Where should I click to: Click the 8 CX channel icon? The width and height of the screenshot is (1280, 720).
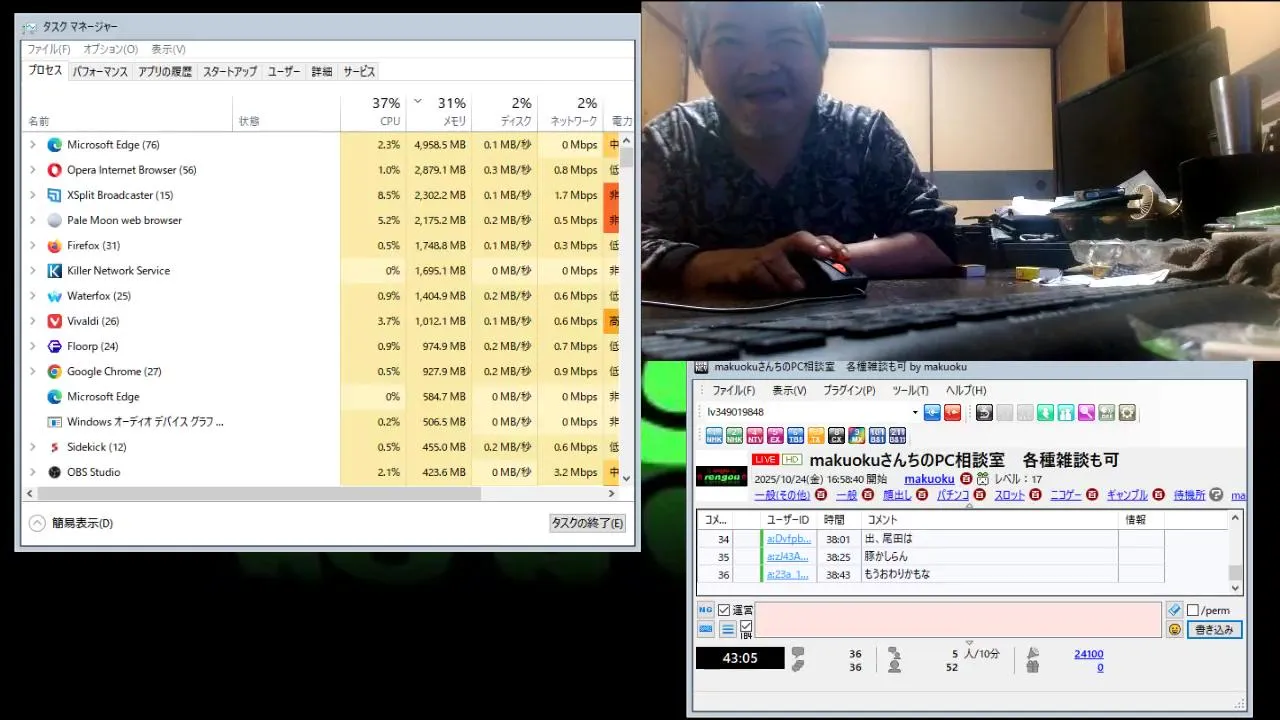click(x=836, y=435)
